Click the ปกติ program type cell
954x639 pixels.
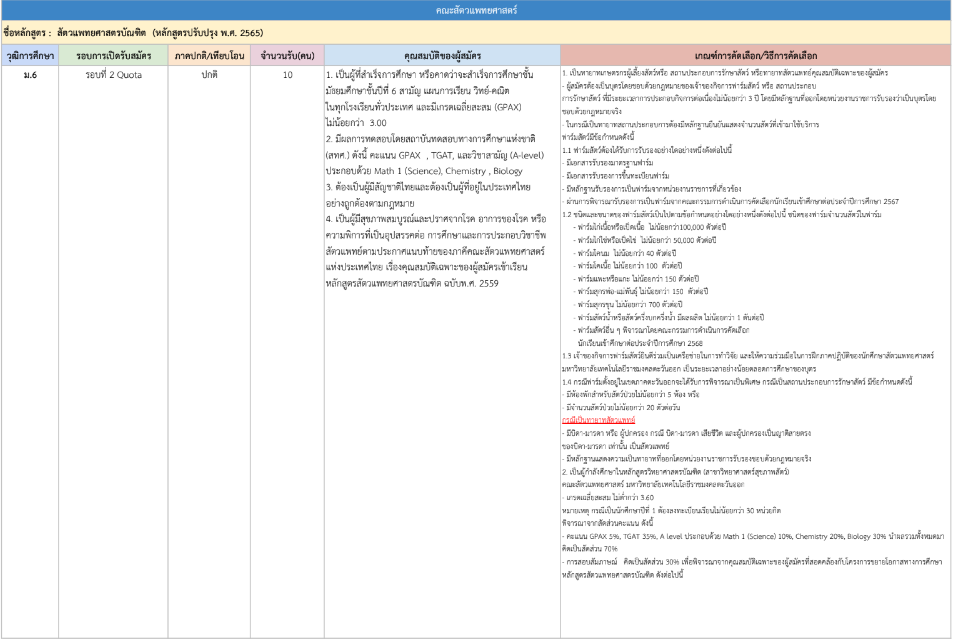(210, 75)
